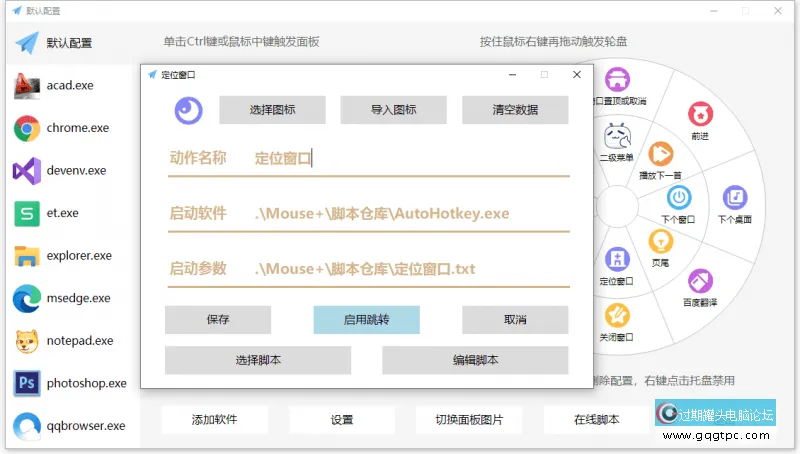
Task: Click the 选择脚本 button
Action: (x=258, y=361)
